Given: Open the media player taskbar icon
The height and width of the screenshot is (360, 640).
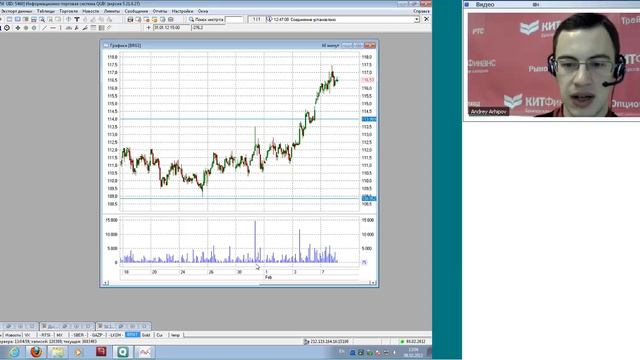Looking at the screenshot, I should (x=79, y=352).
